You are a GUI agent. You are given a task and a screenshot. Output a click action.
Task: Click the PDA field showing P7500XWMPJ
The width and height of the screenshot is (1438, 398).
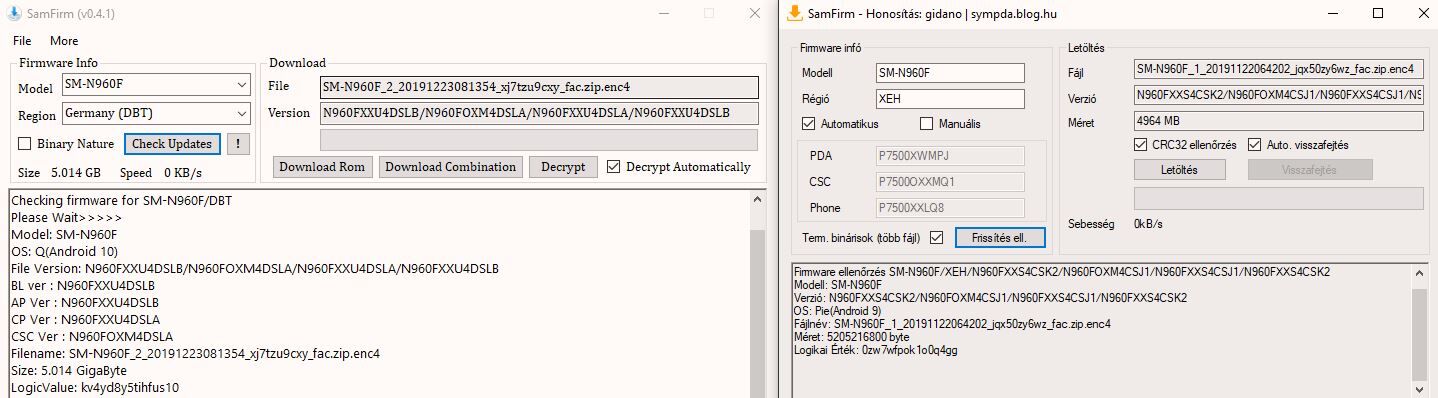click(950, 155)
